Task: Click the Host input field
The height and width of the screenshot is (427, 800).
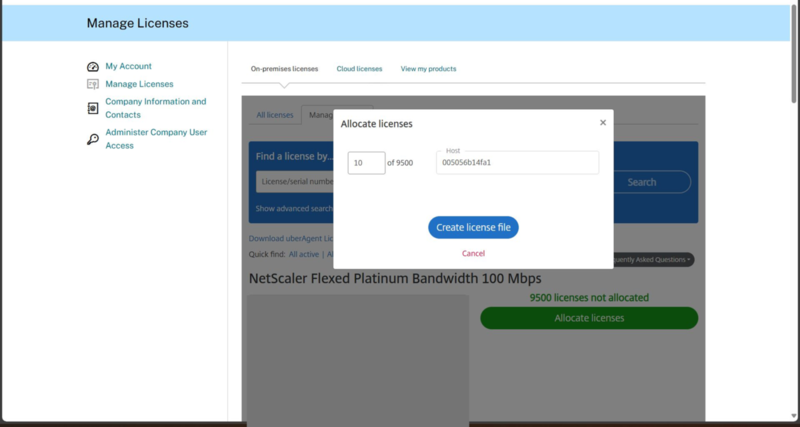Action: (517, 163)
